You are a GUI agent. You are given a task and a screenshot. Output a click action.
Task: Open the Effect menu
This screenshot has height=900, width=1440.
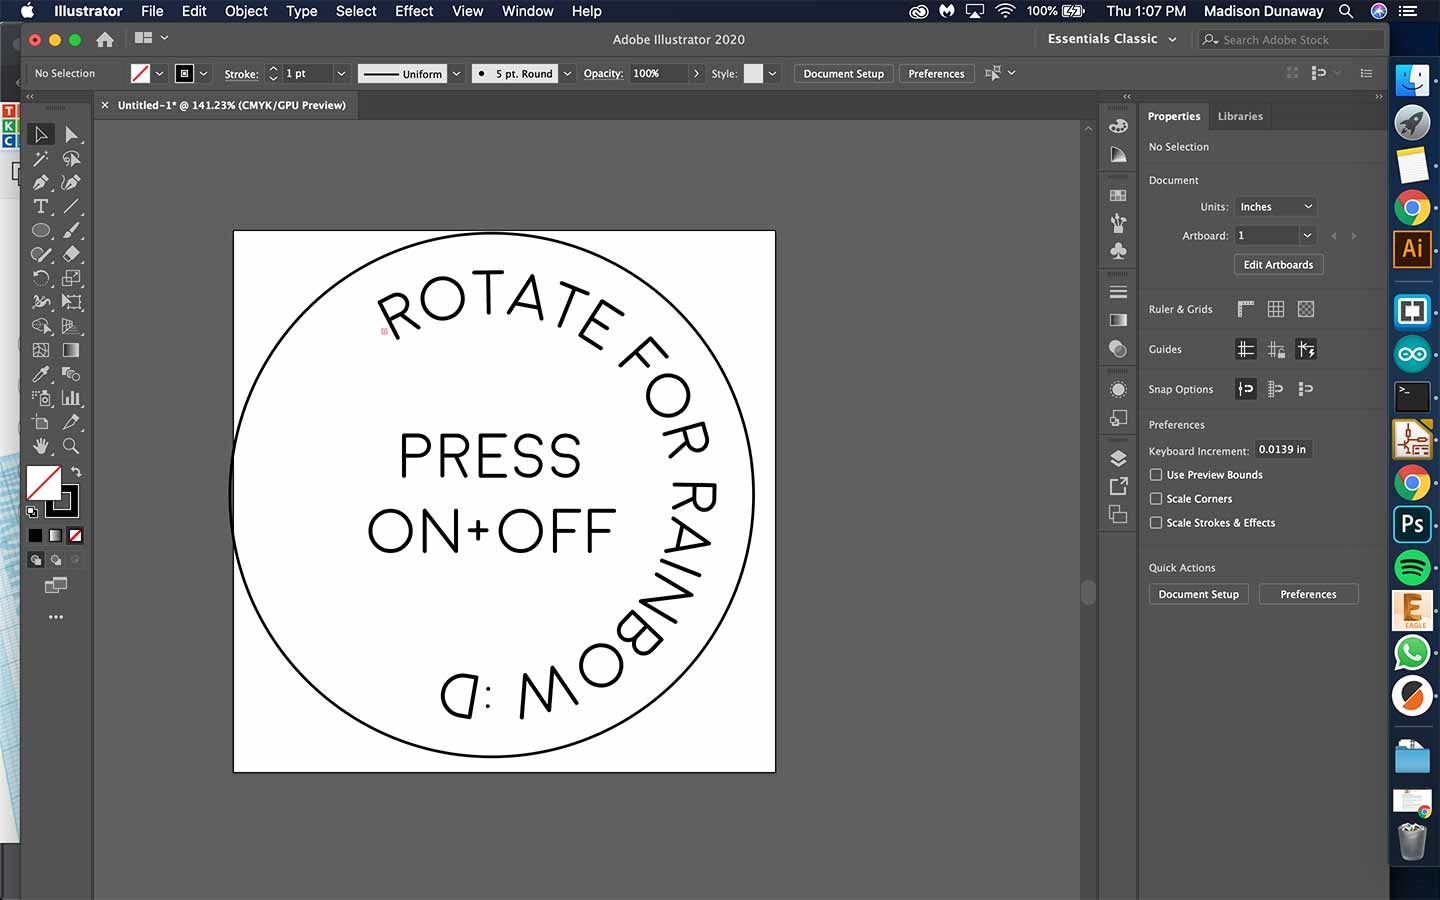point(414,11)
